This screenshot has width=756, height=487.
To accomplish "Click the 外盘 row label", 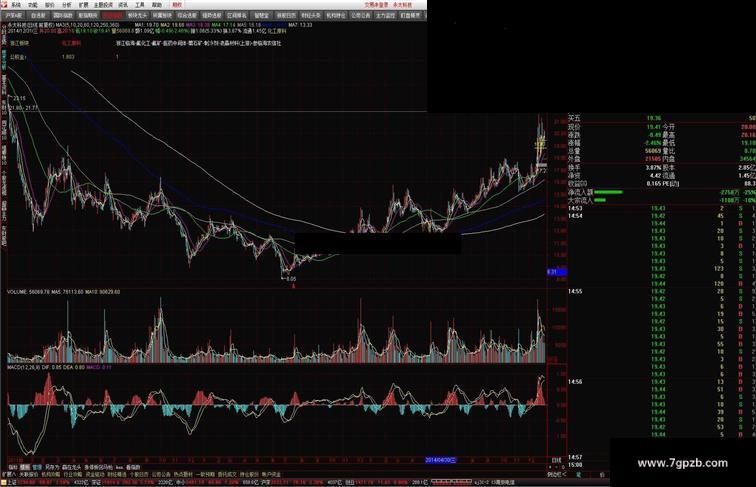I will tap(574, 158).
